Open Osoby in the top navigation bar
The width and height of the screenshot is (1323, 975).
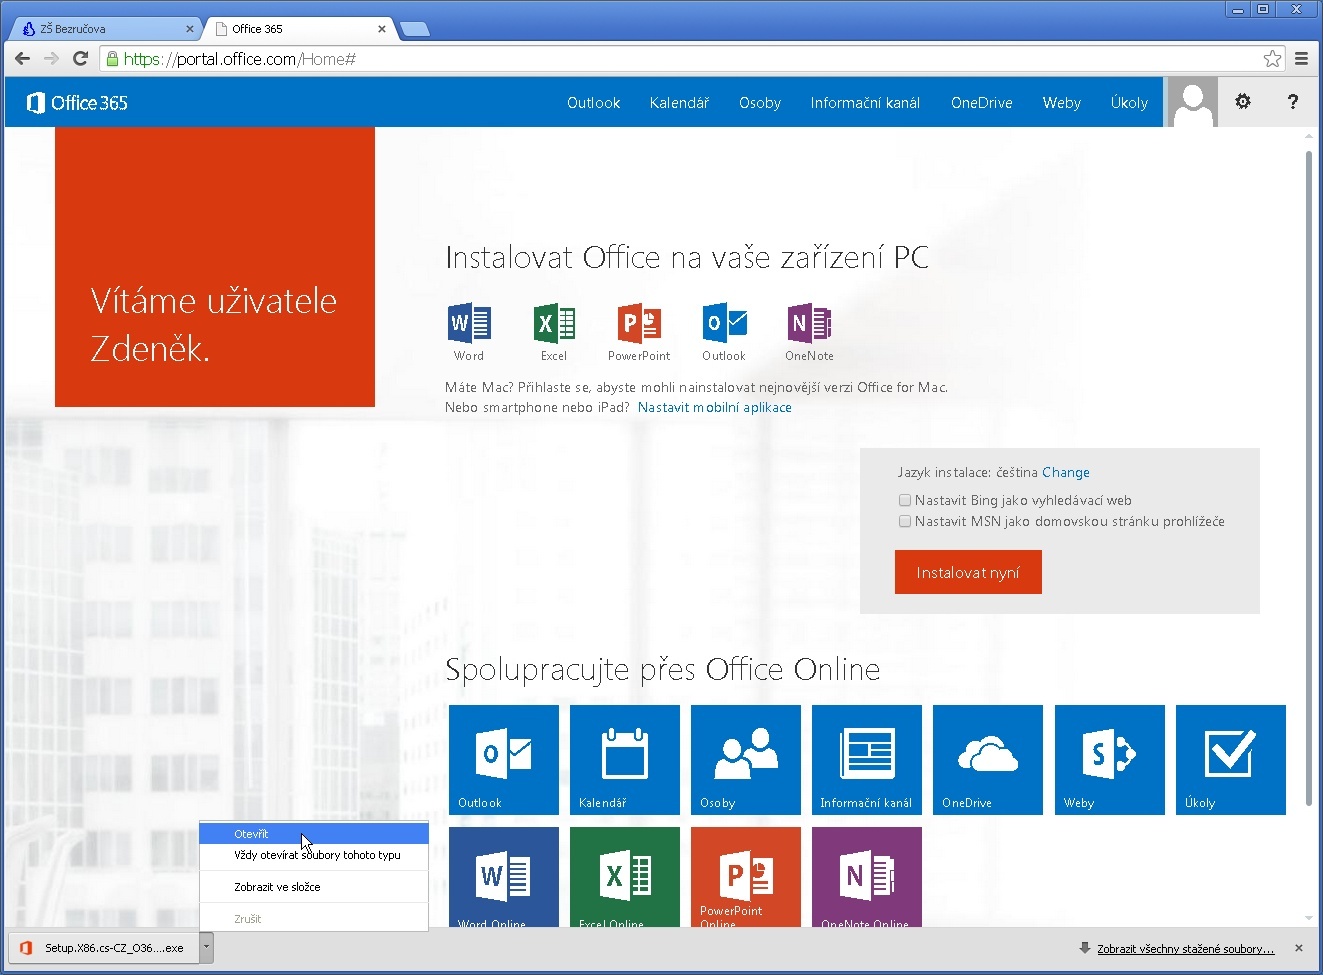[760, 102]
